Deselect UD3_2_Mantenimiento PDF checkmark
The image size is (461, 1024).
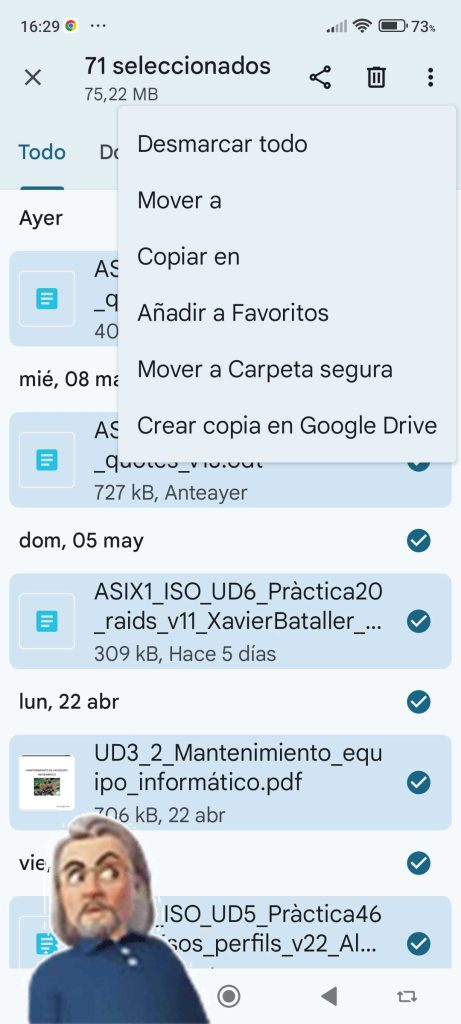[419, 782]
